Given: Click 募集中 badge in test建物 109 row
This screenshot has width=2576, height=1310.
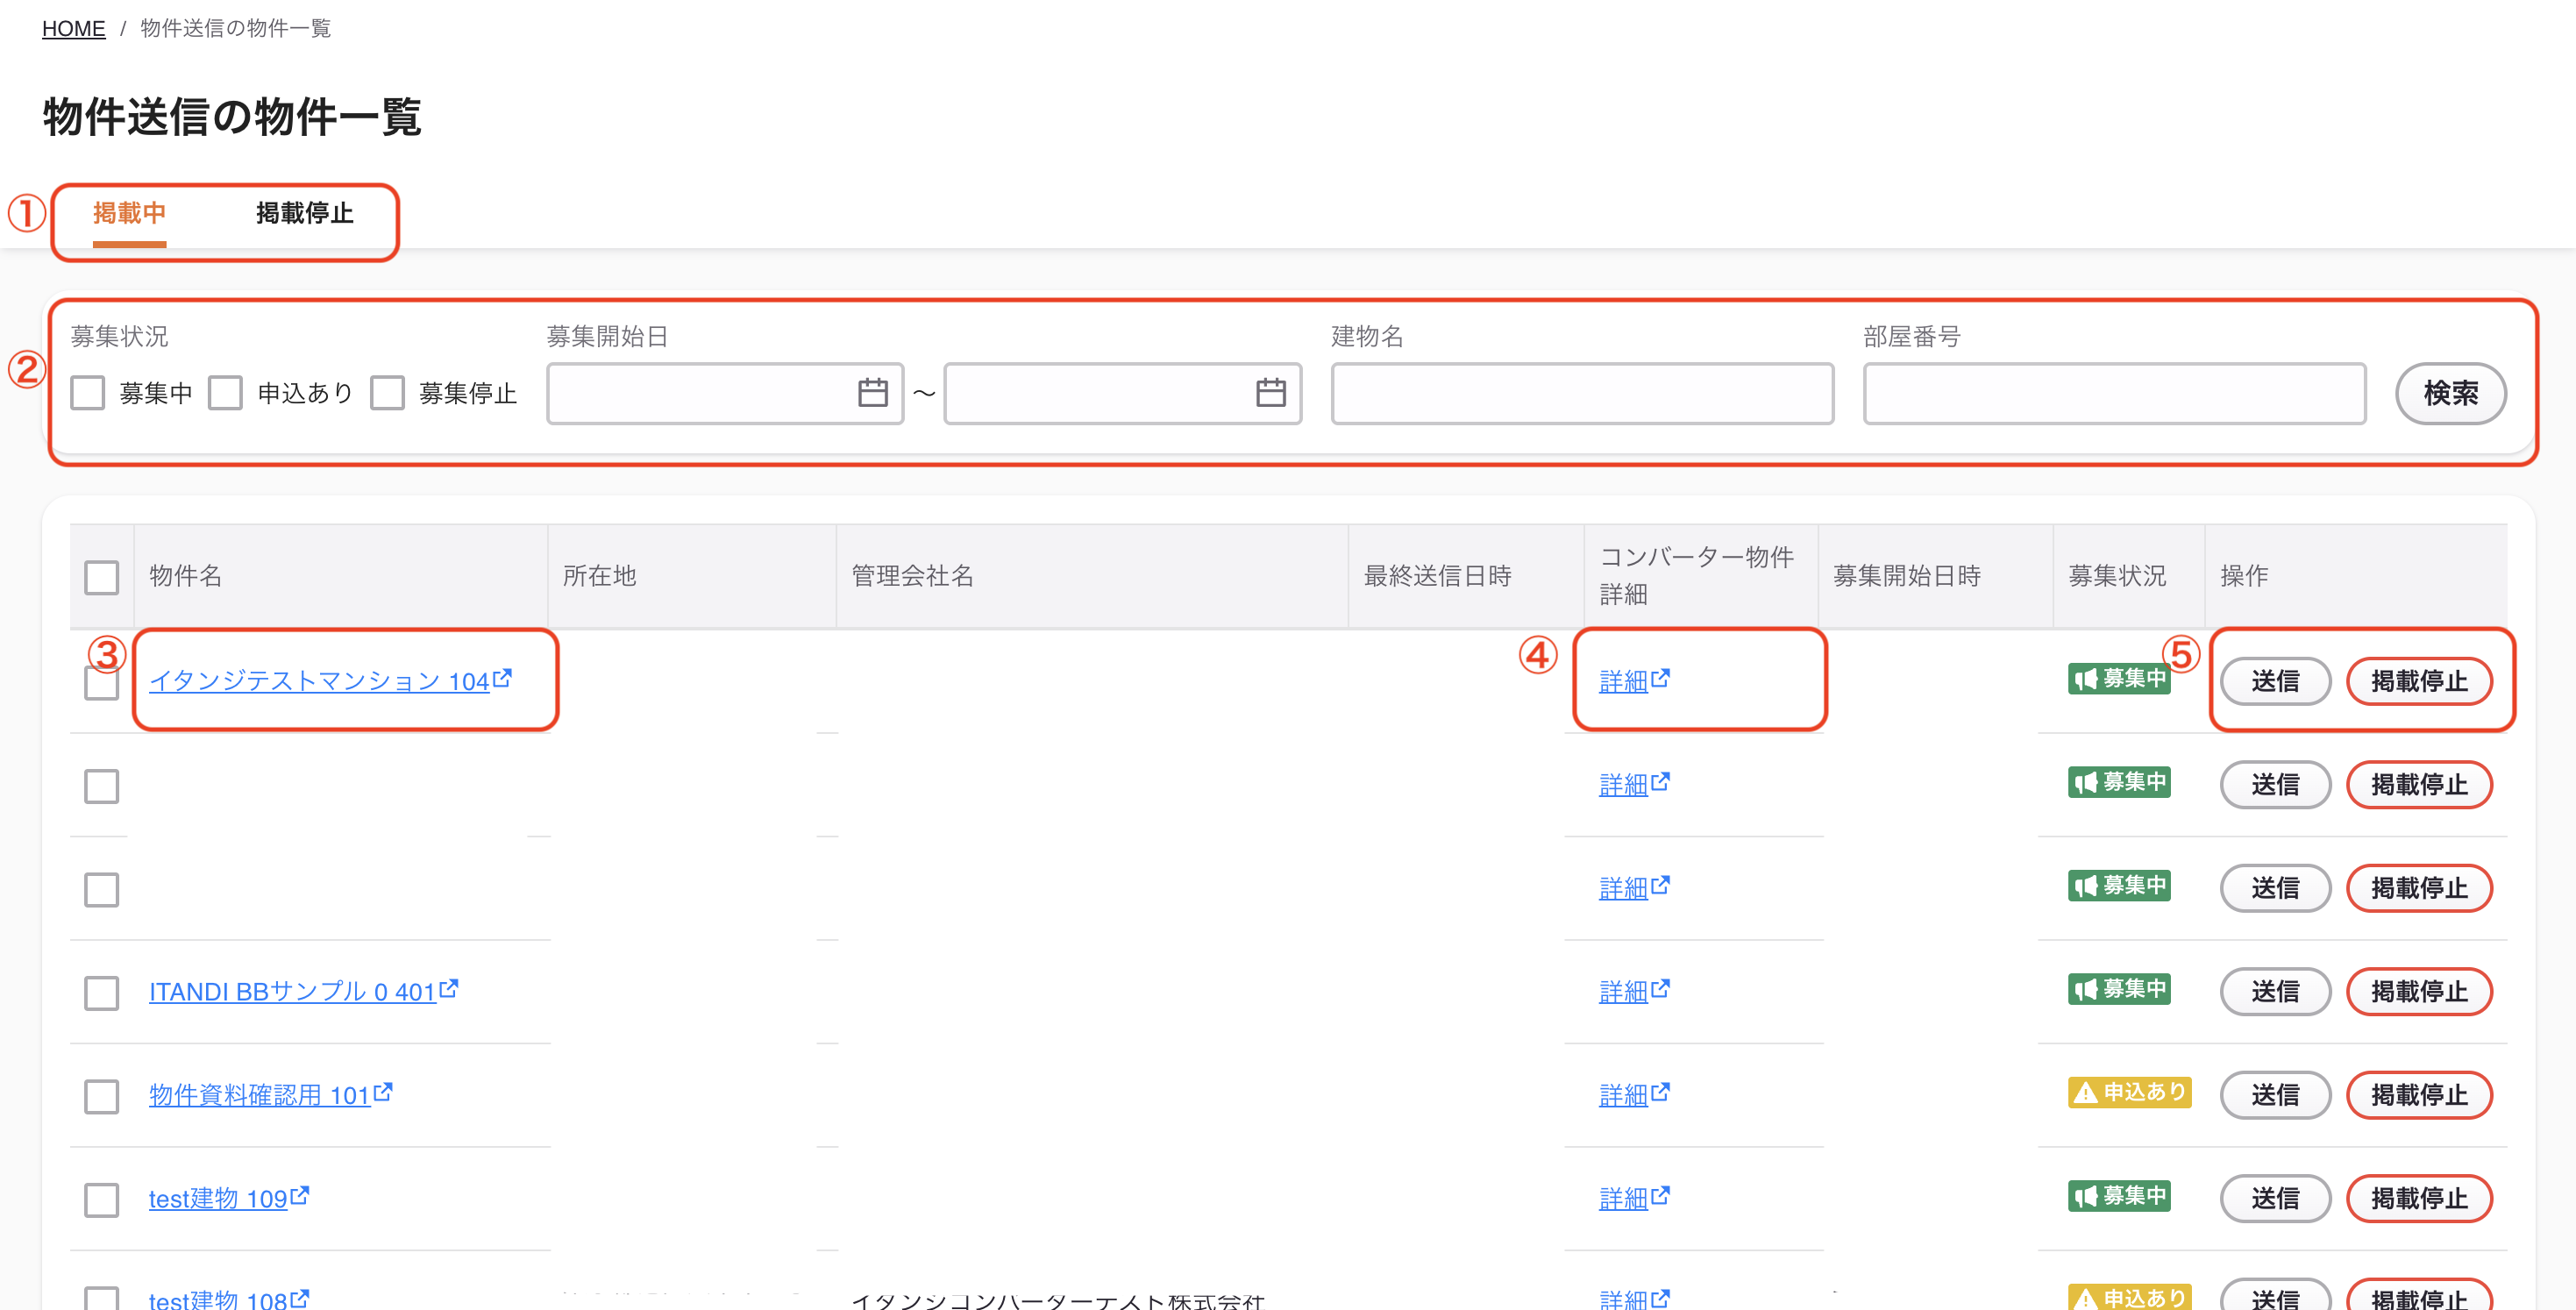Looking at the screenshot, I should (2119, 1196).
